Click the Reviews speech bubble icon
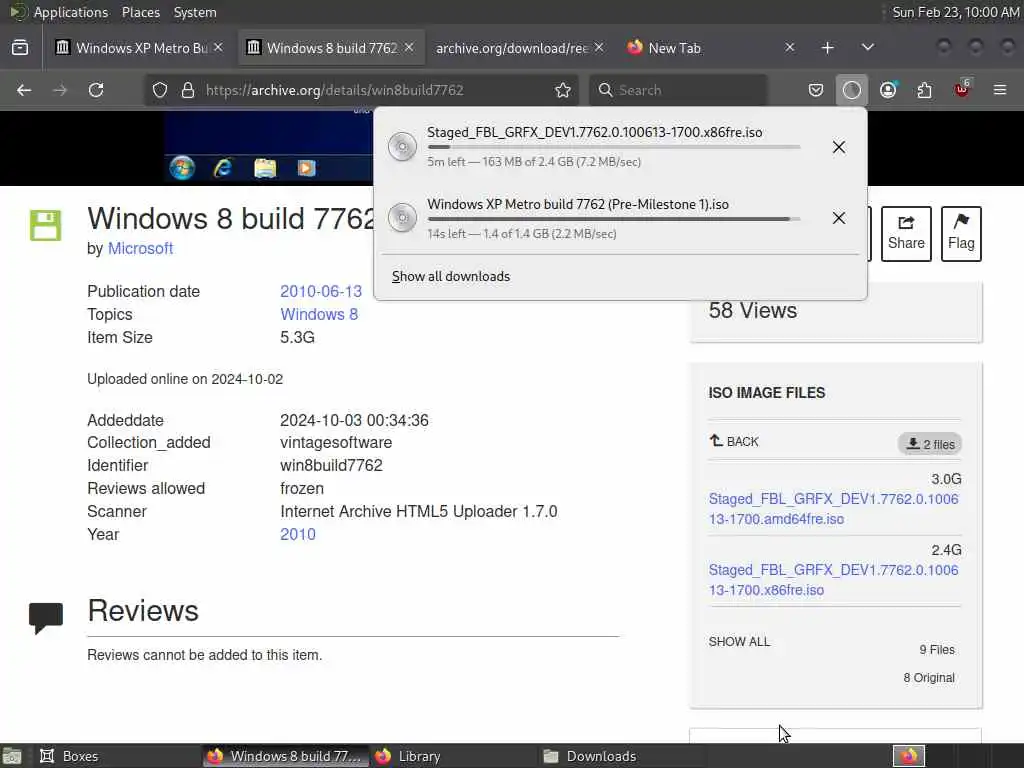This screenshot has width=1024, height=768. 46,618
